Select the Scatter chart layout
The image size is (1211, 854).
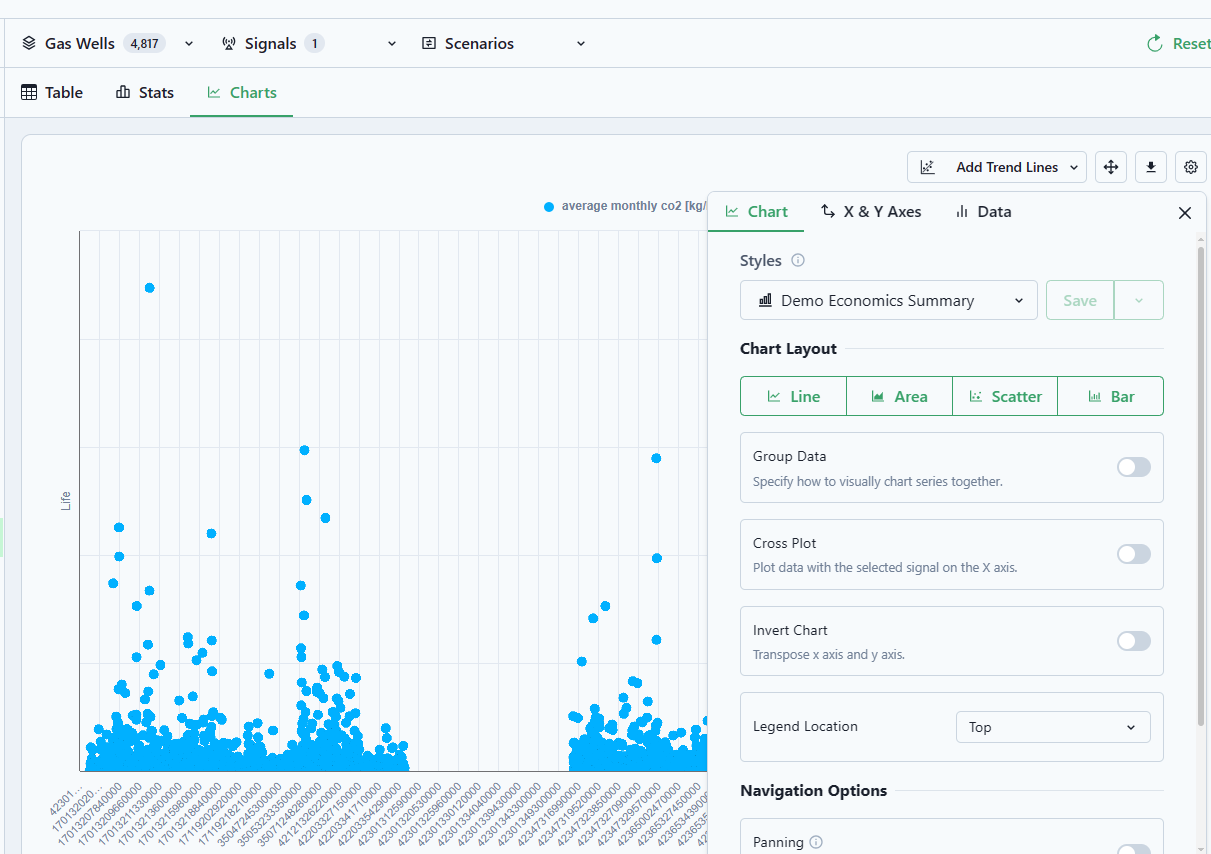pyautogui.click(x=1005, y=396)
